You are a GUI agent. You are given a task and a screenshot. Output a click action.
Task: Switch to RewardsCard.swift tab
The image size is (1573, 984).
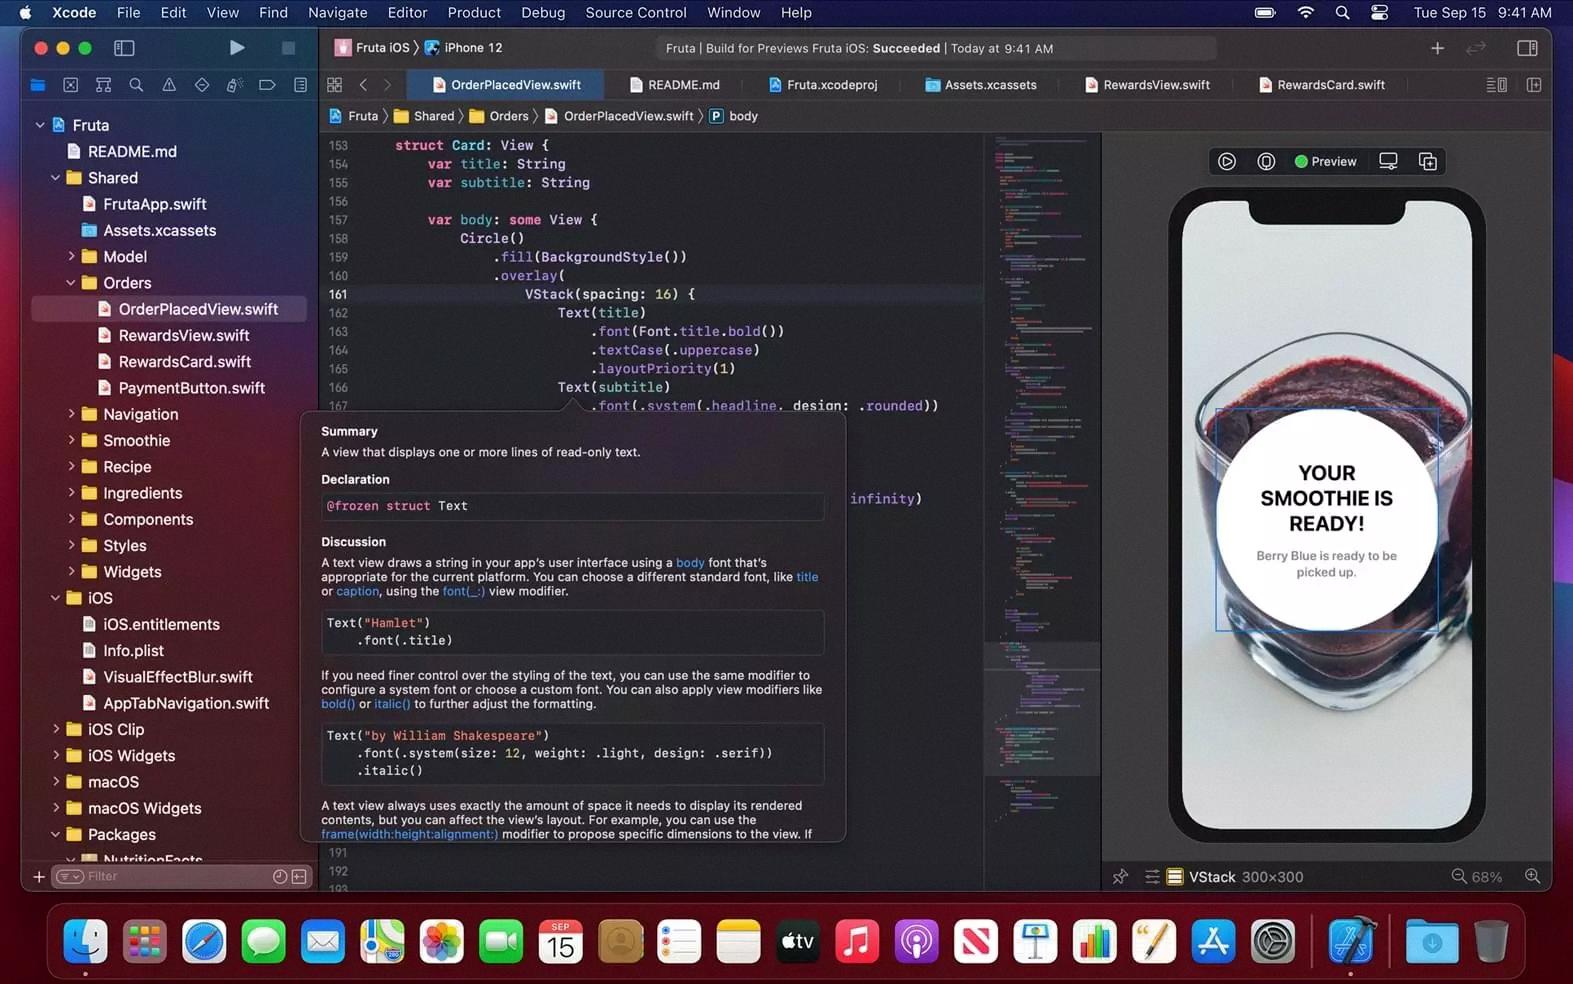click(1322, 85)
